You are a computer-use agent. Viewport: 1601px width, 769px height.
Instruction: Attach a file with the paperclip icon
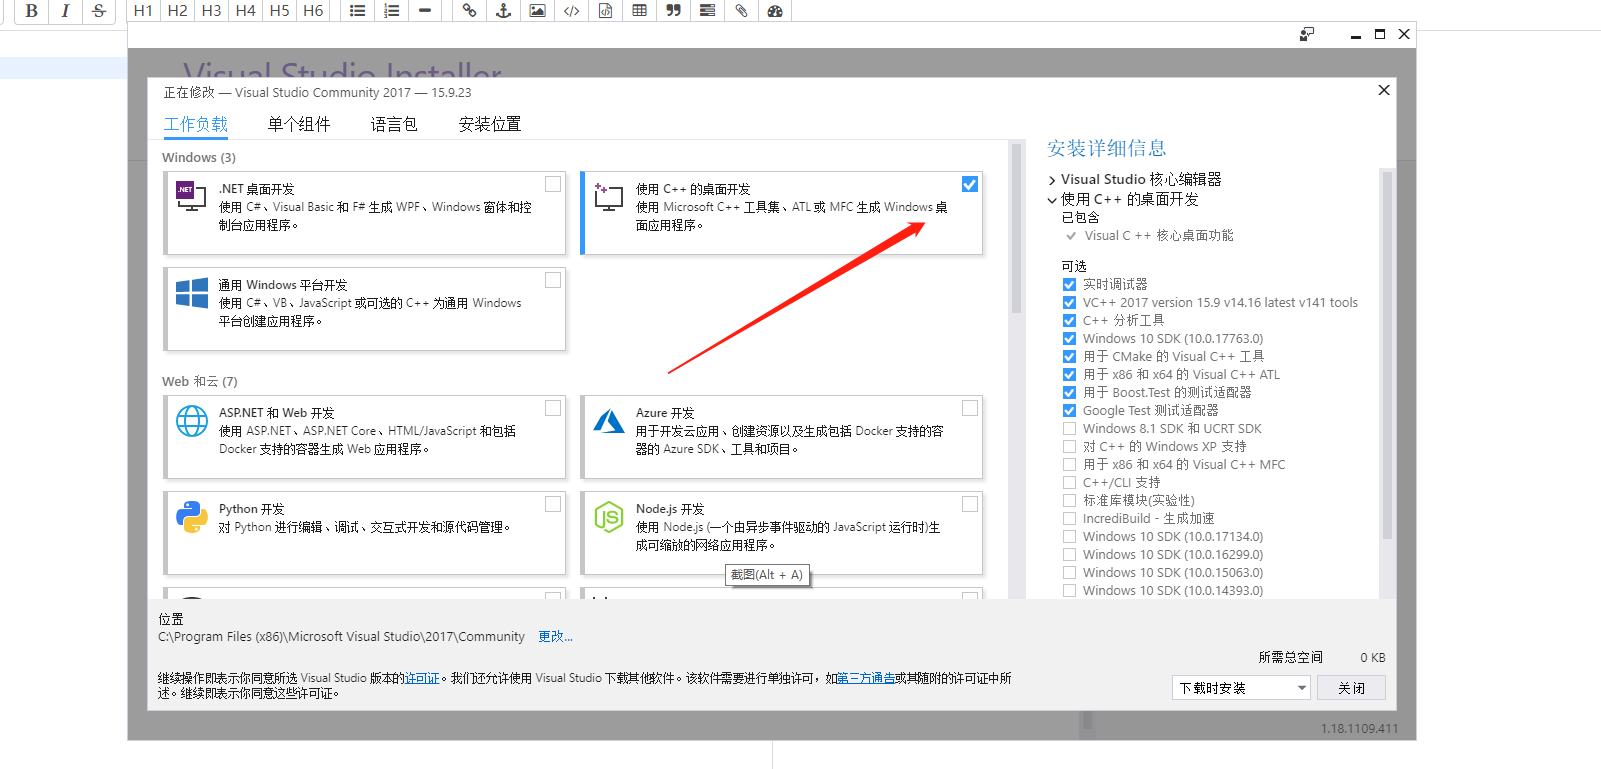click(x=741, y=11)
